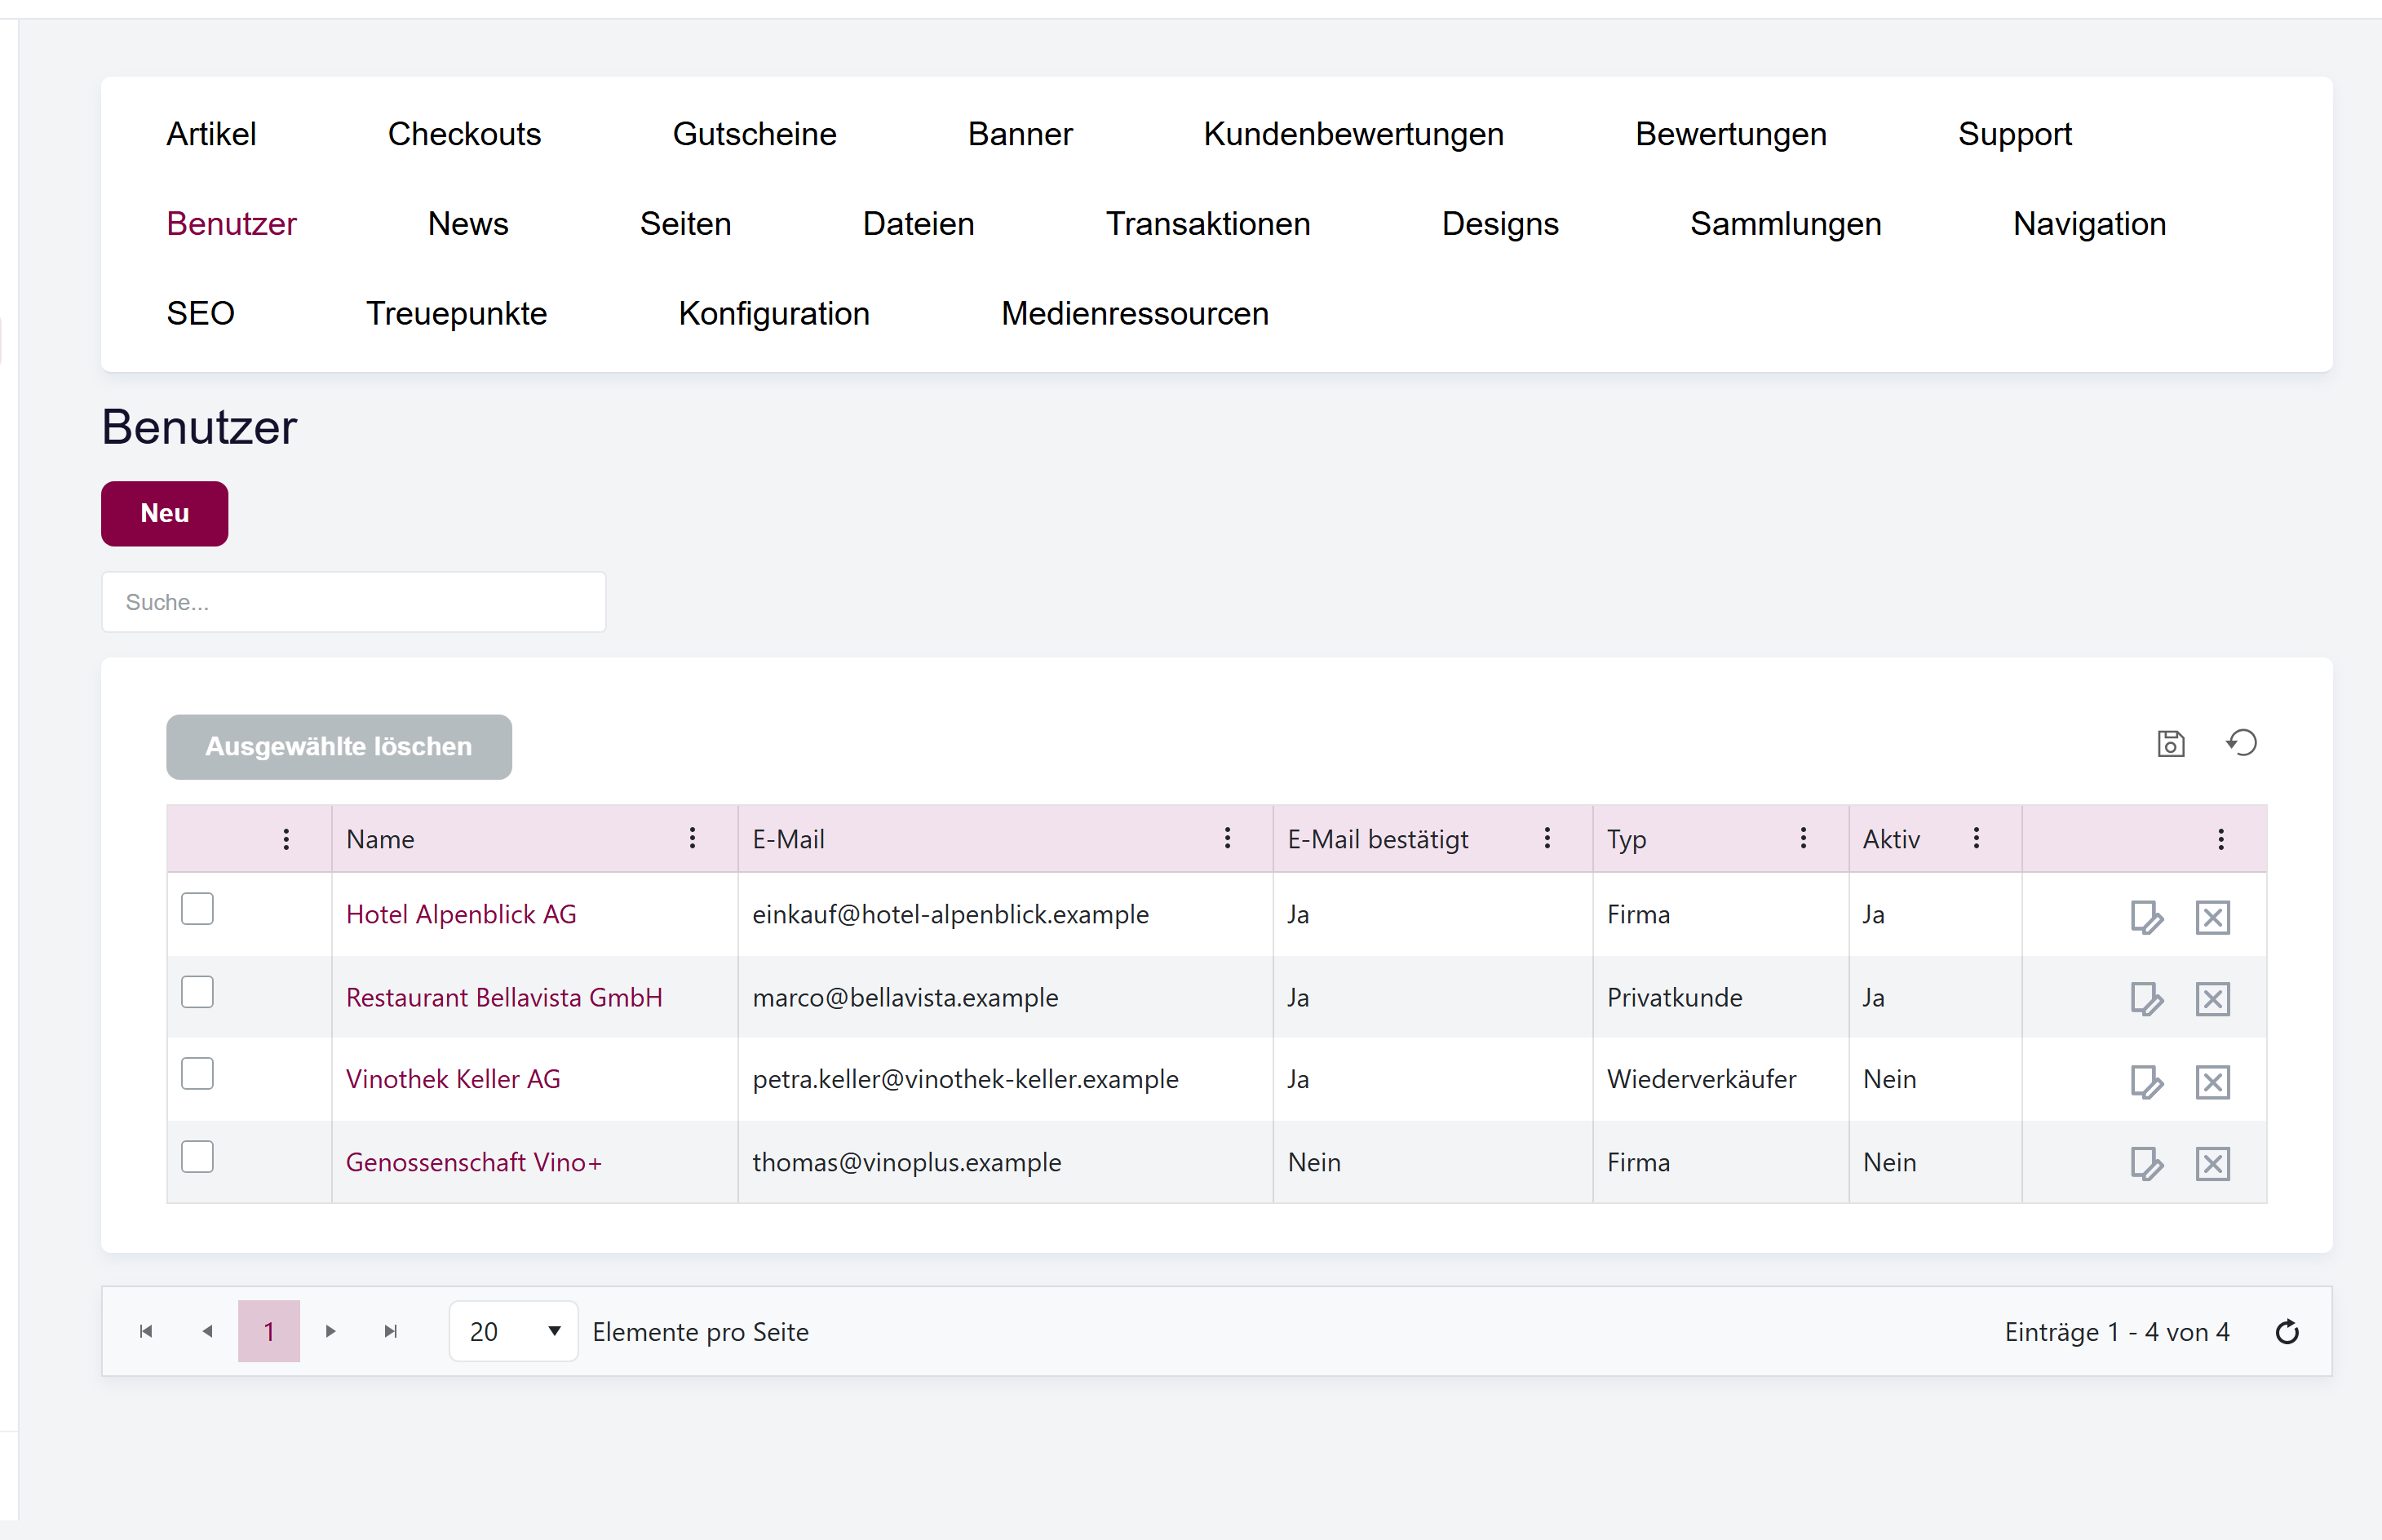2382x1540 pixels.
Task: Refresh the table via the pager reload icon
Action: pyautogui.click(x=2287, y=1332)
